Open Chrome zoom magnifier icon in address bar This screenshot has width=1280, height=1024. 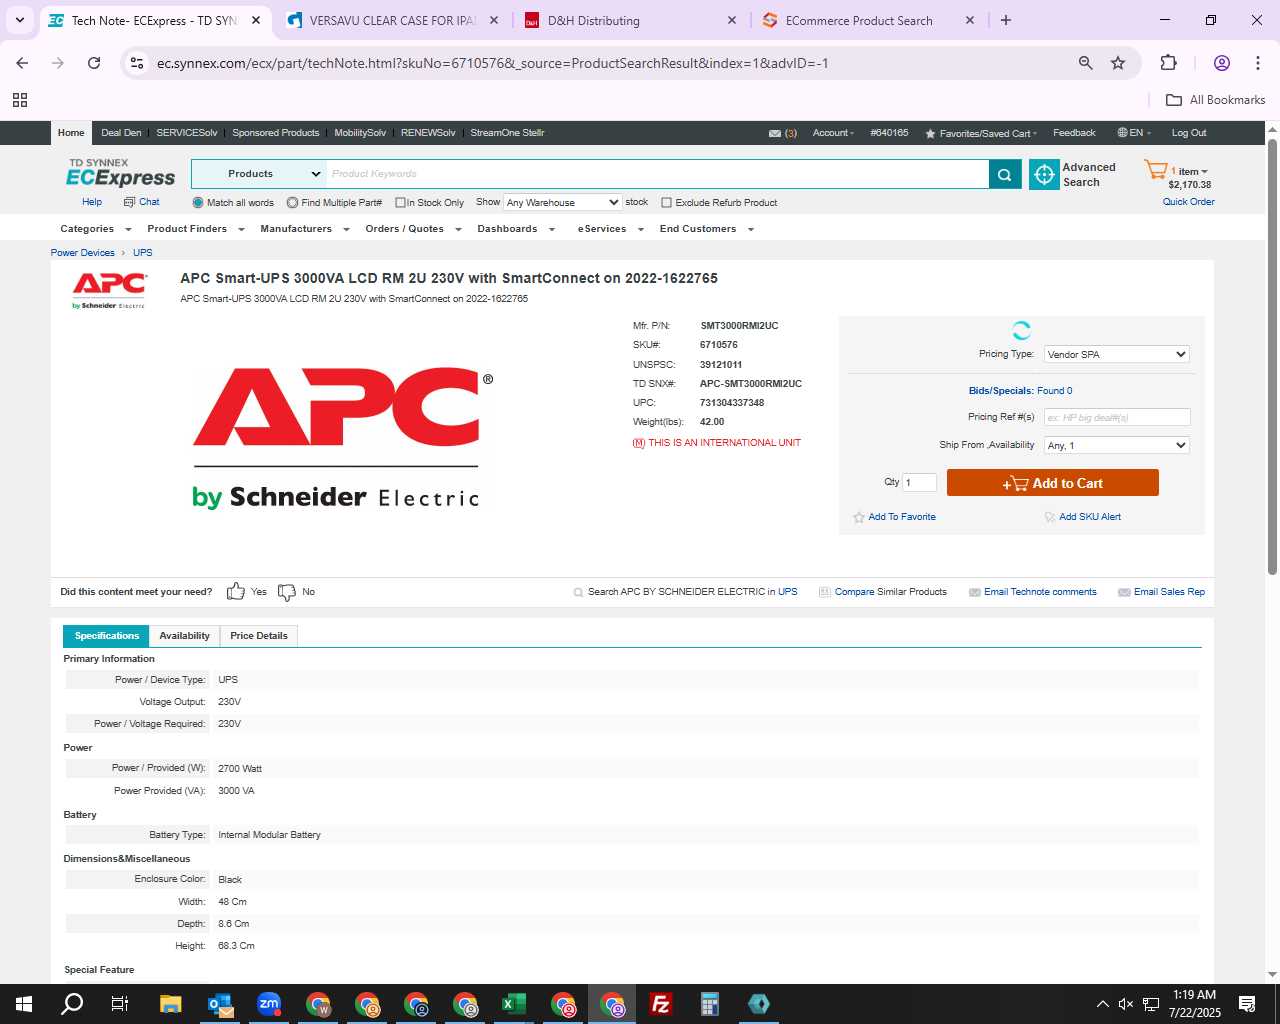(x=1085, y=63)
